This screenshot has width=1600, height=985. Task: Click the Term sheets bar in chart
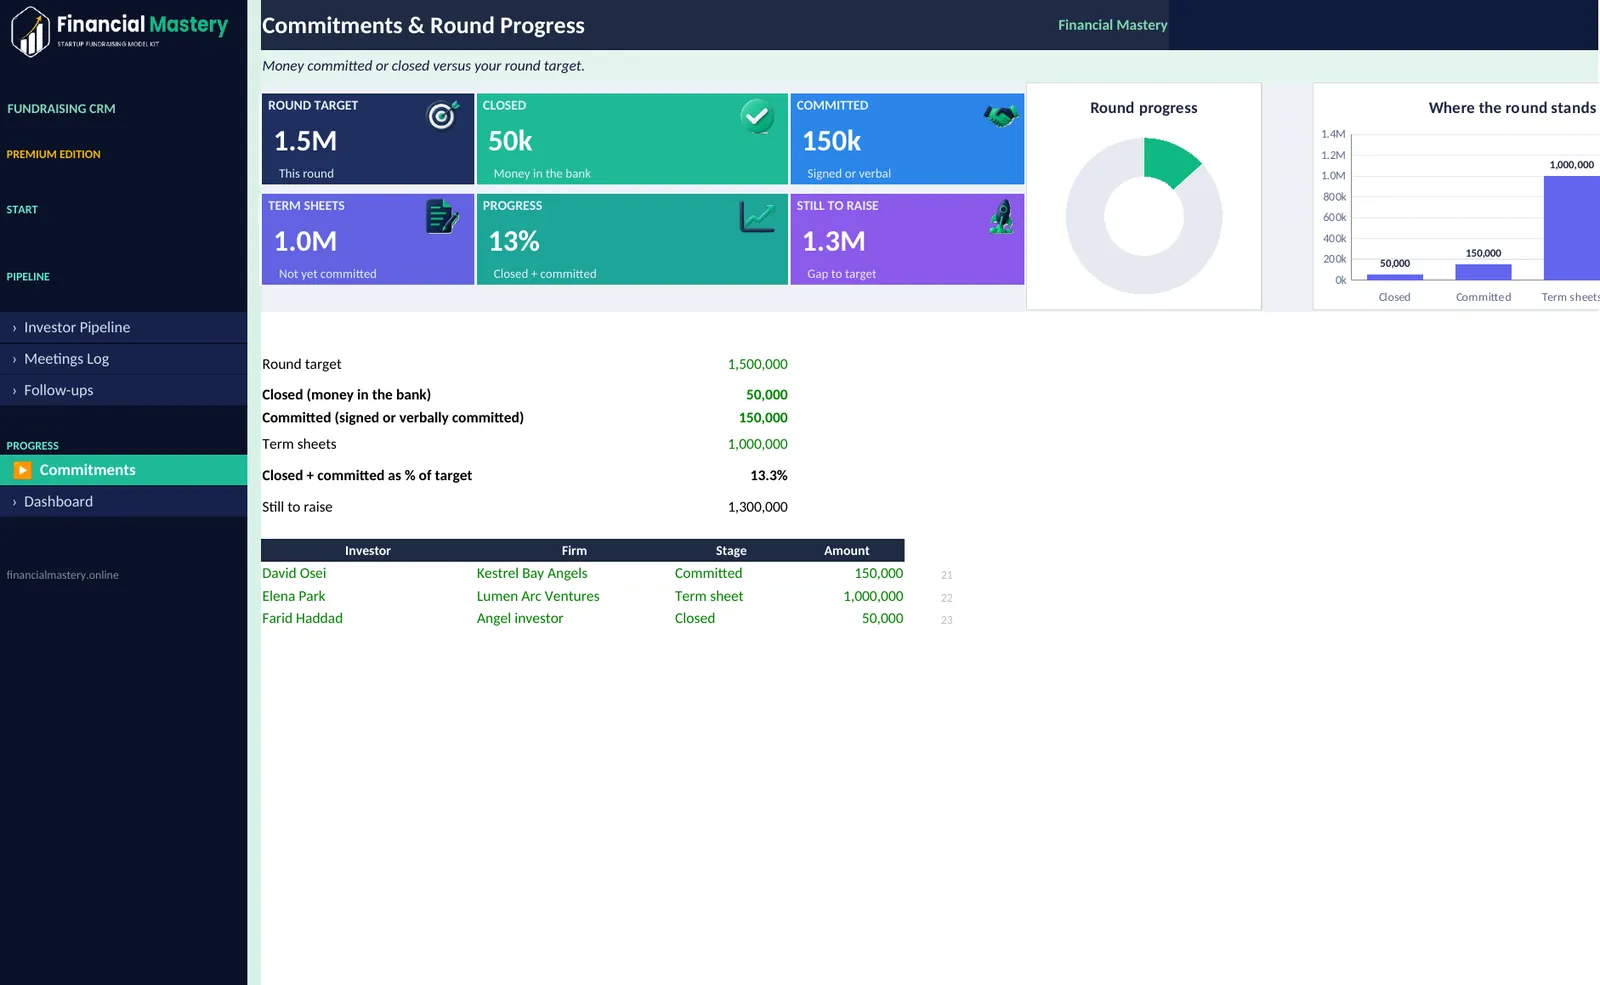coord(1572,228)
